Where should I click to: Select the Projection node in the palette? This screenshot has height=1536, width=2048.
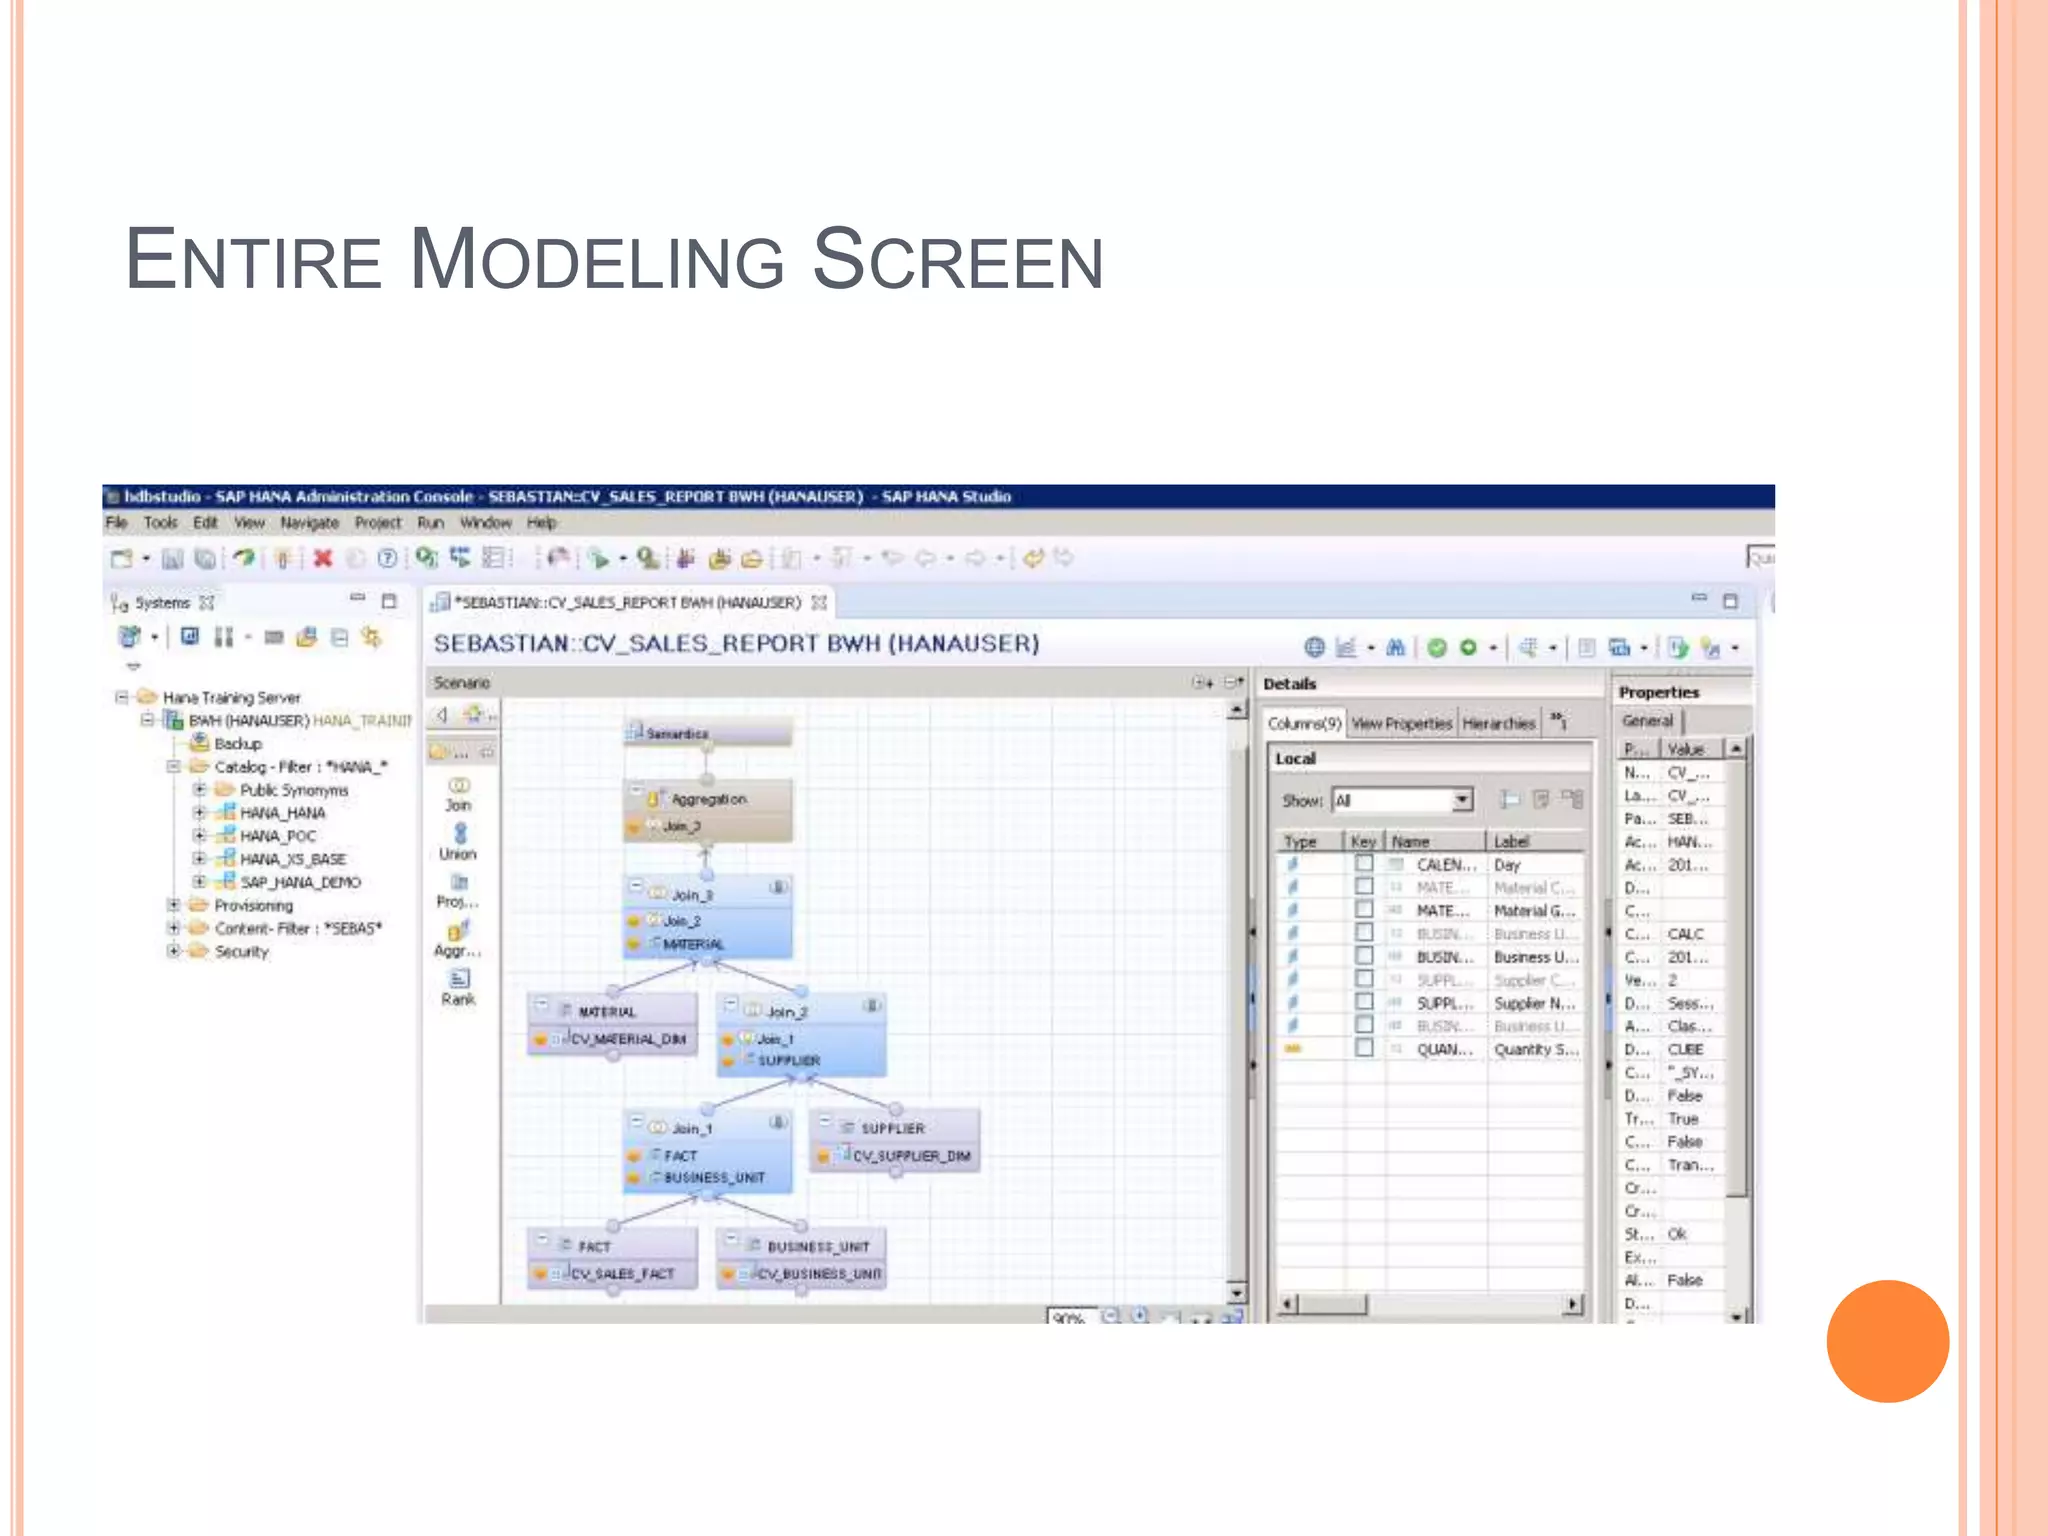458,890
